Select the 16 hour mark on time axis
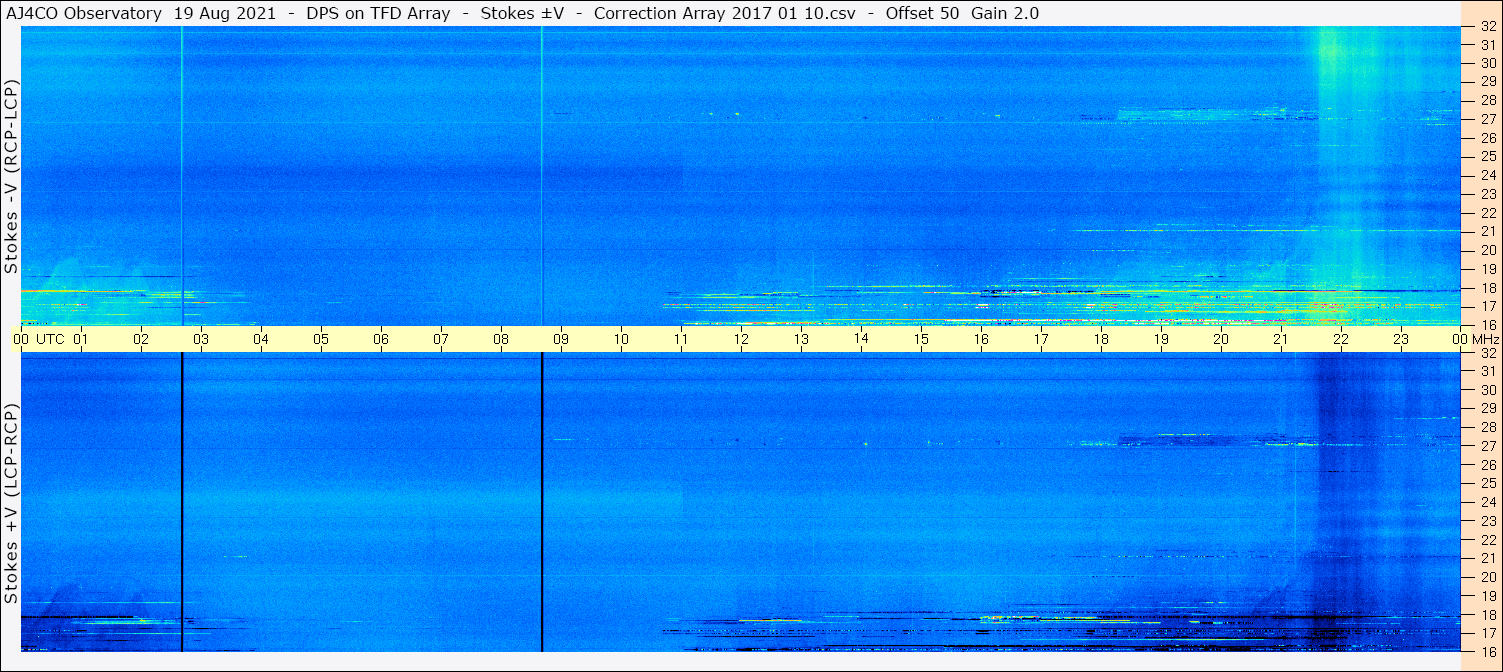 tap(981, 339)
